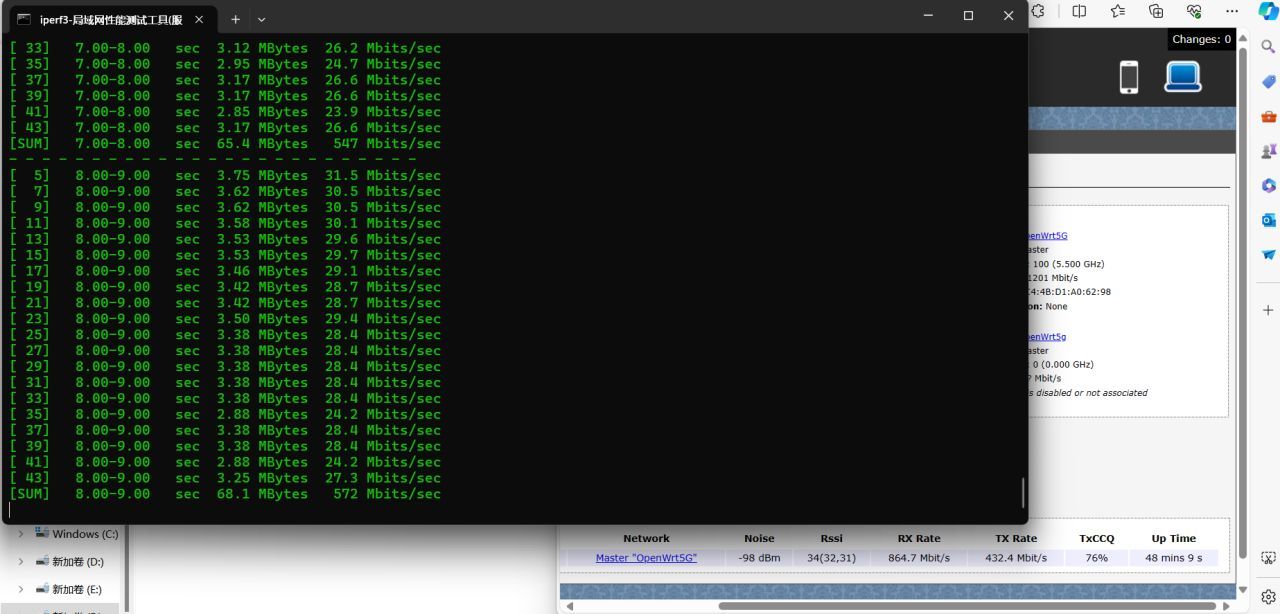Click the Noise column header
Image resolution: width=1280 pixels, height=614 pixels.
pos(759,538)
